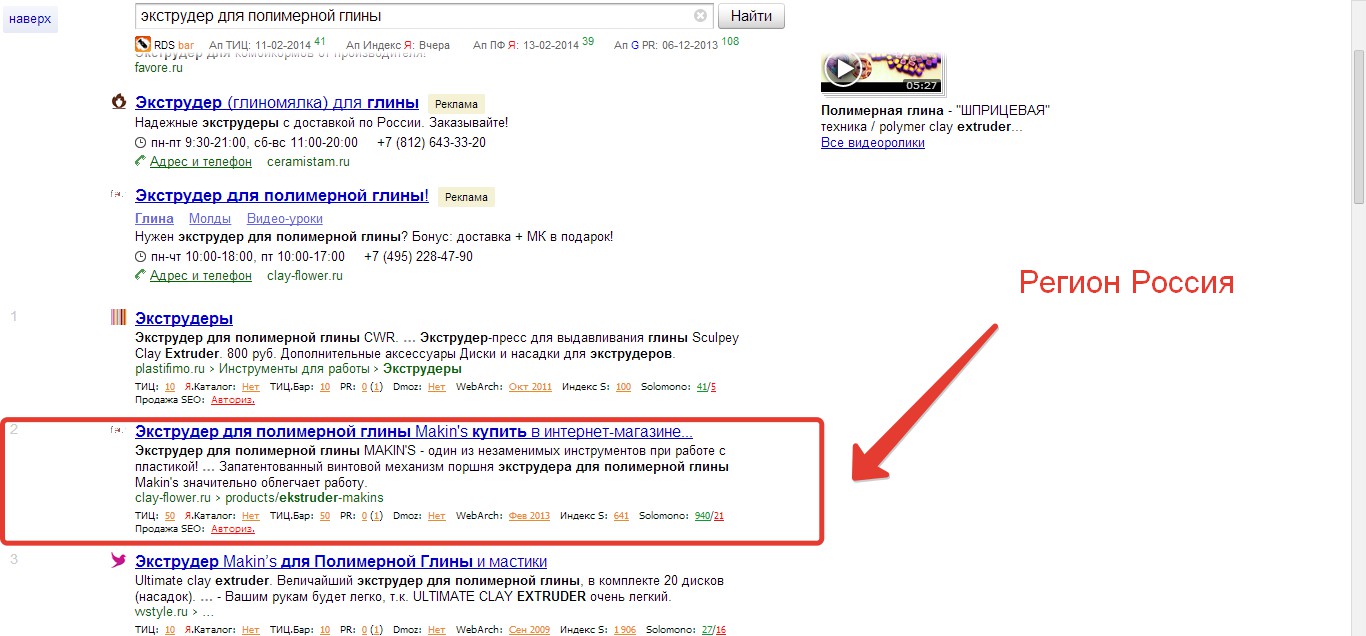Screen dimensions: 1366x636
Task: Click Solomono value 940
Action: 702,516
